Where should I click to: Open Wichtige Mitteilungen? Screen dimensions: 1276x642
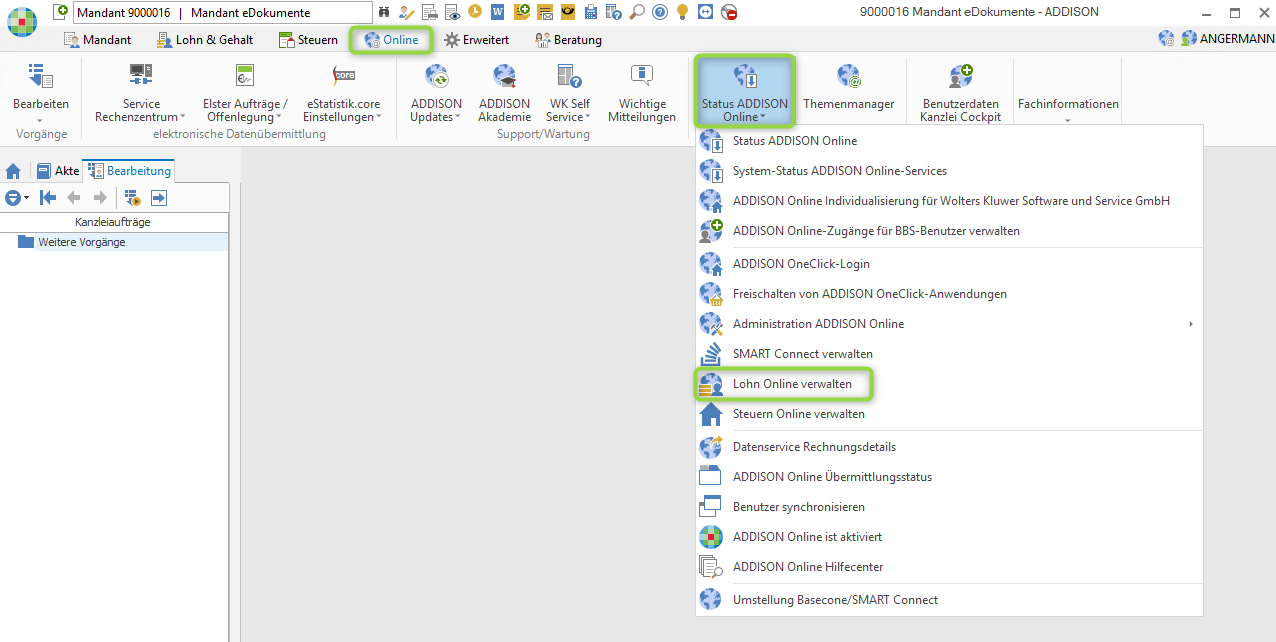[x=642, y=92]
